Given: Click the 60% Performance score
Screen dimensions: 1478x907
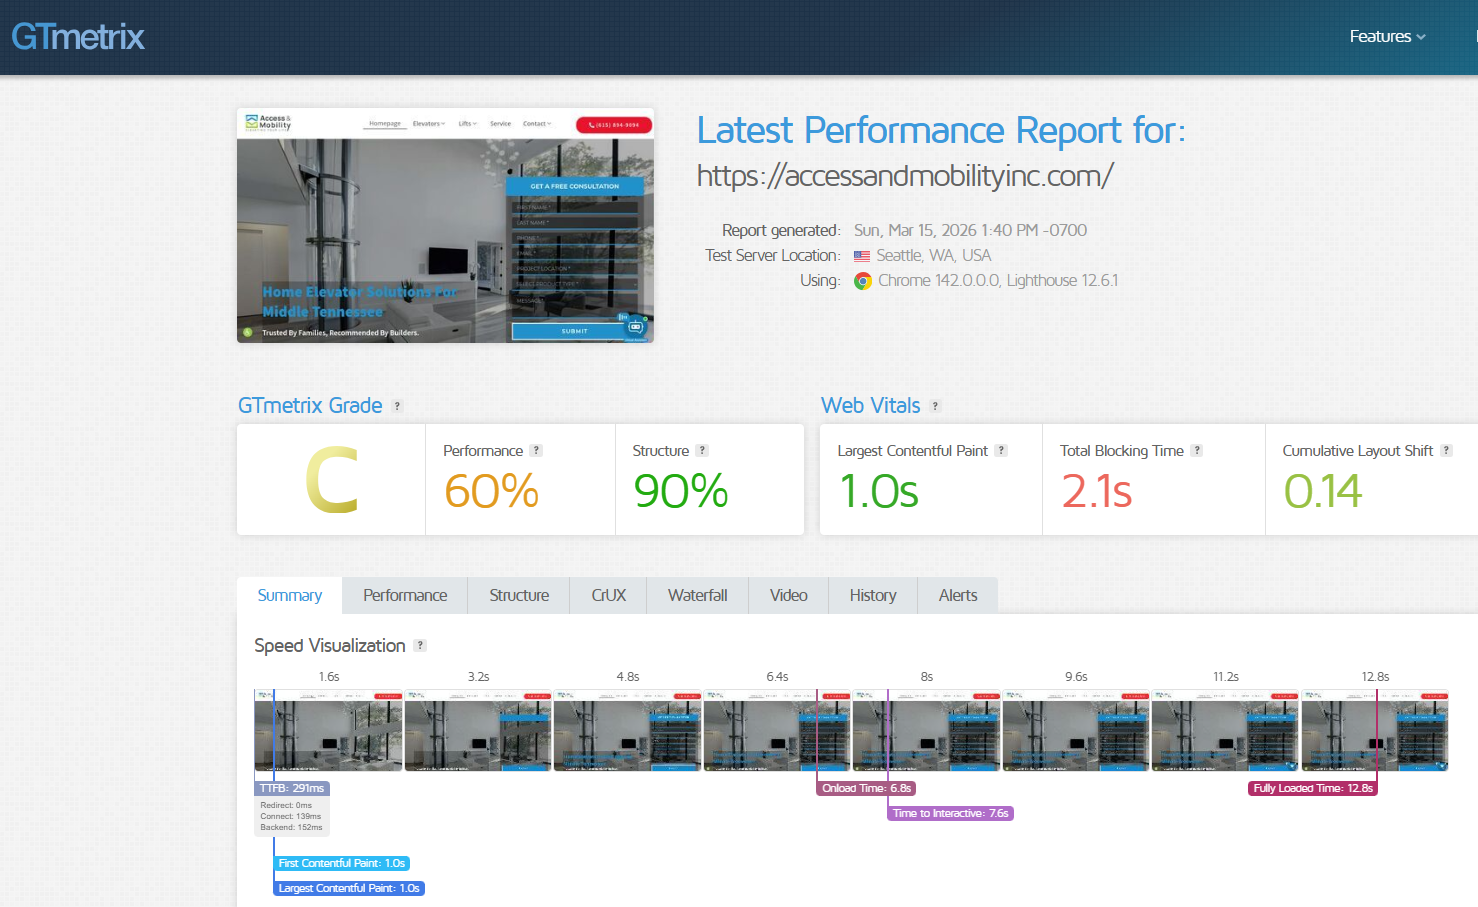Looking at the screenshot, I should coord(491,491).
